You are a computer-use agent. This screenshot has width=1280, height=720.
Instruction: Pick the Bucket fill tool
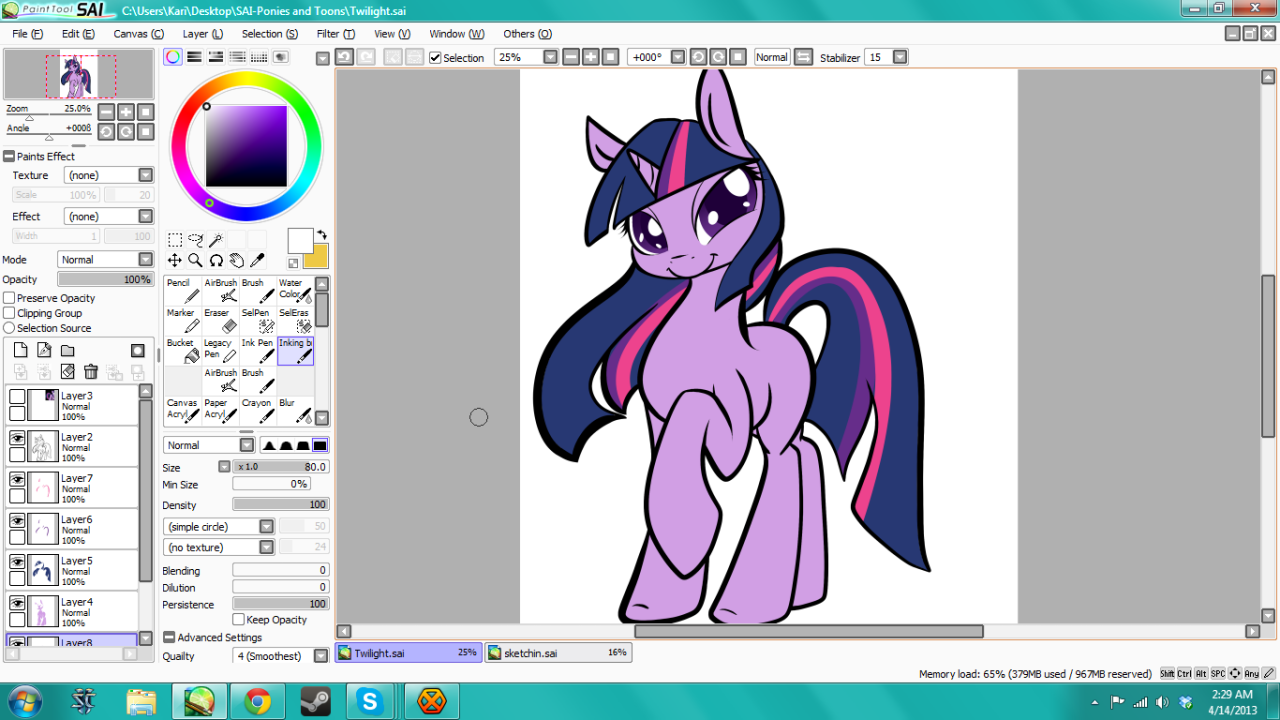click(183, 351)
